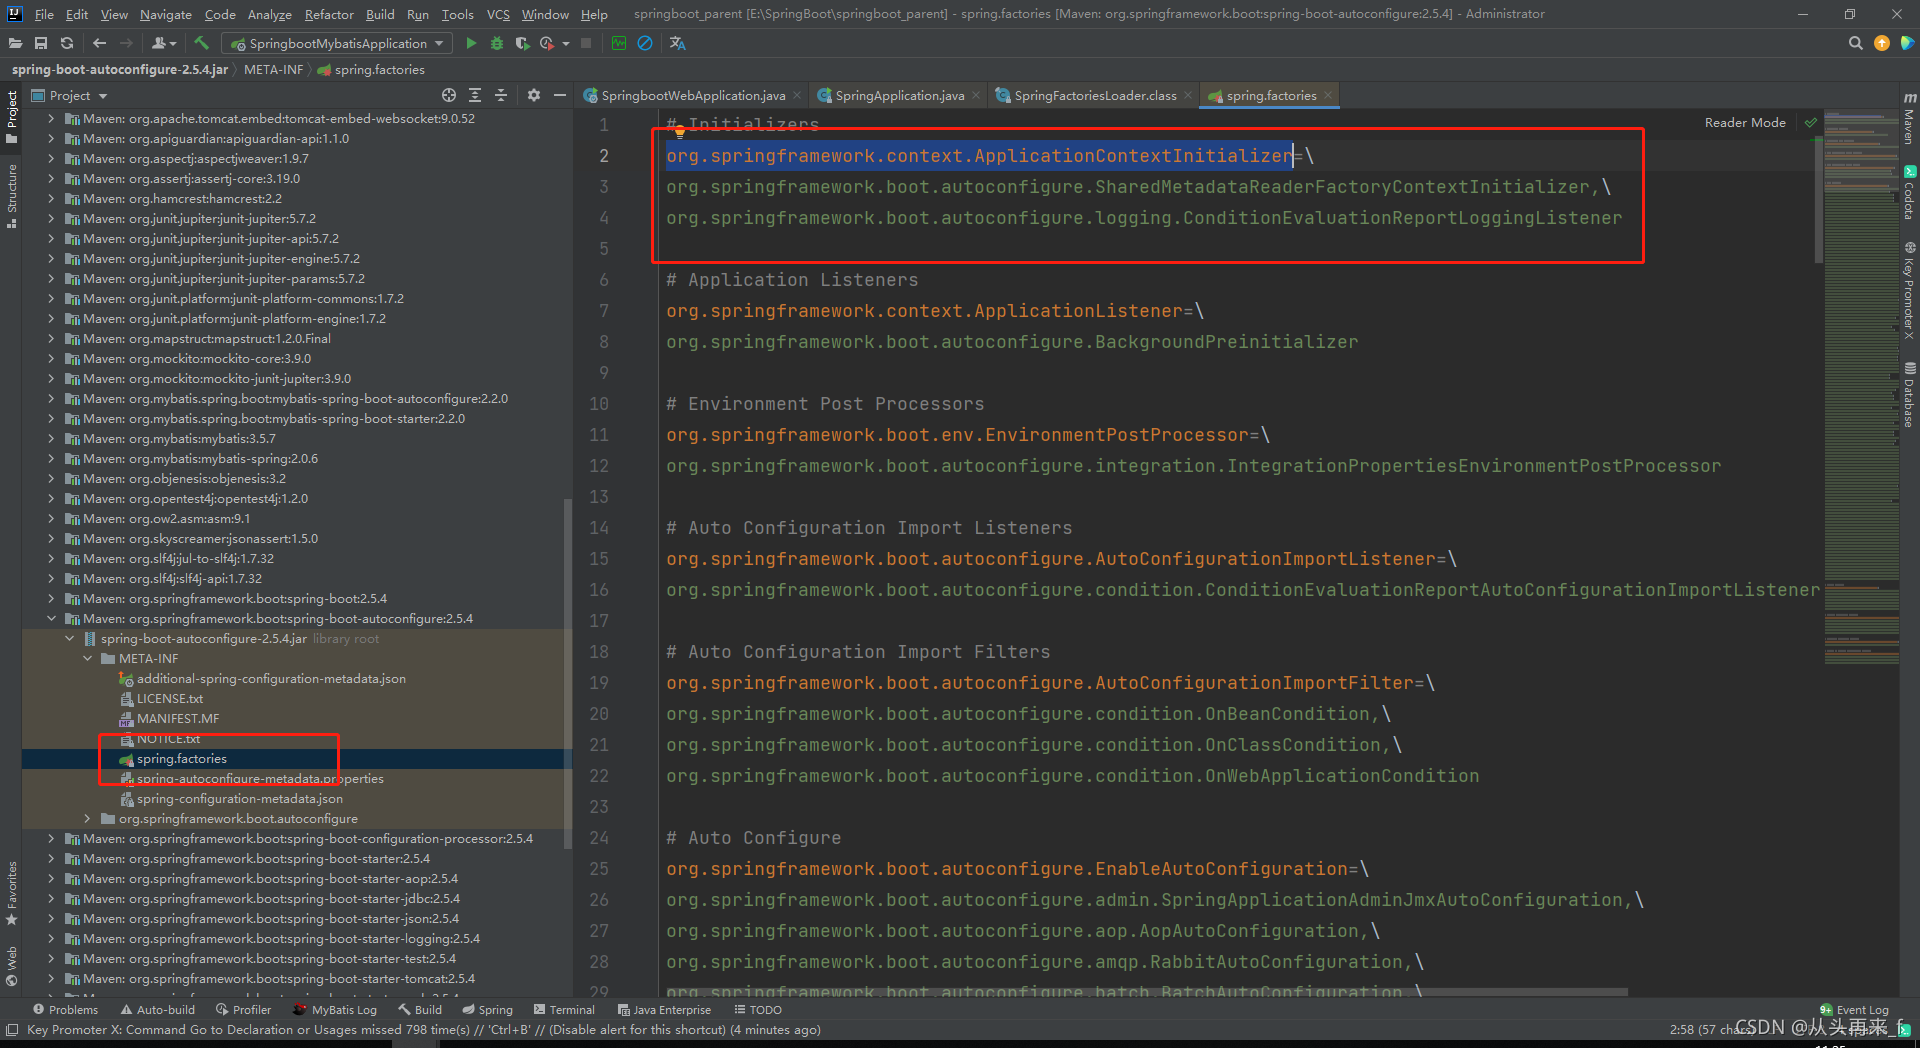This screenshot has width=1920, height=1048.
Task: Collapse all nodes in the Project tree
Action: tap(501, 95)
